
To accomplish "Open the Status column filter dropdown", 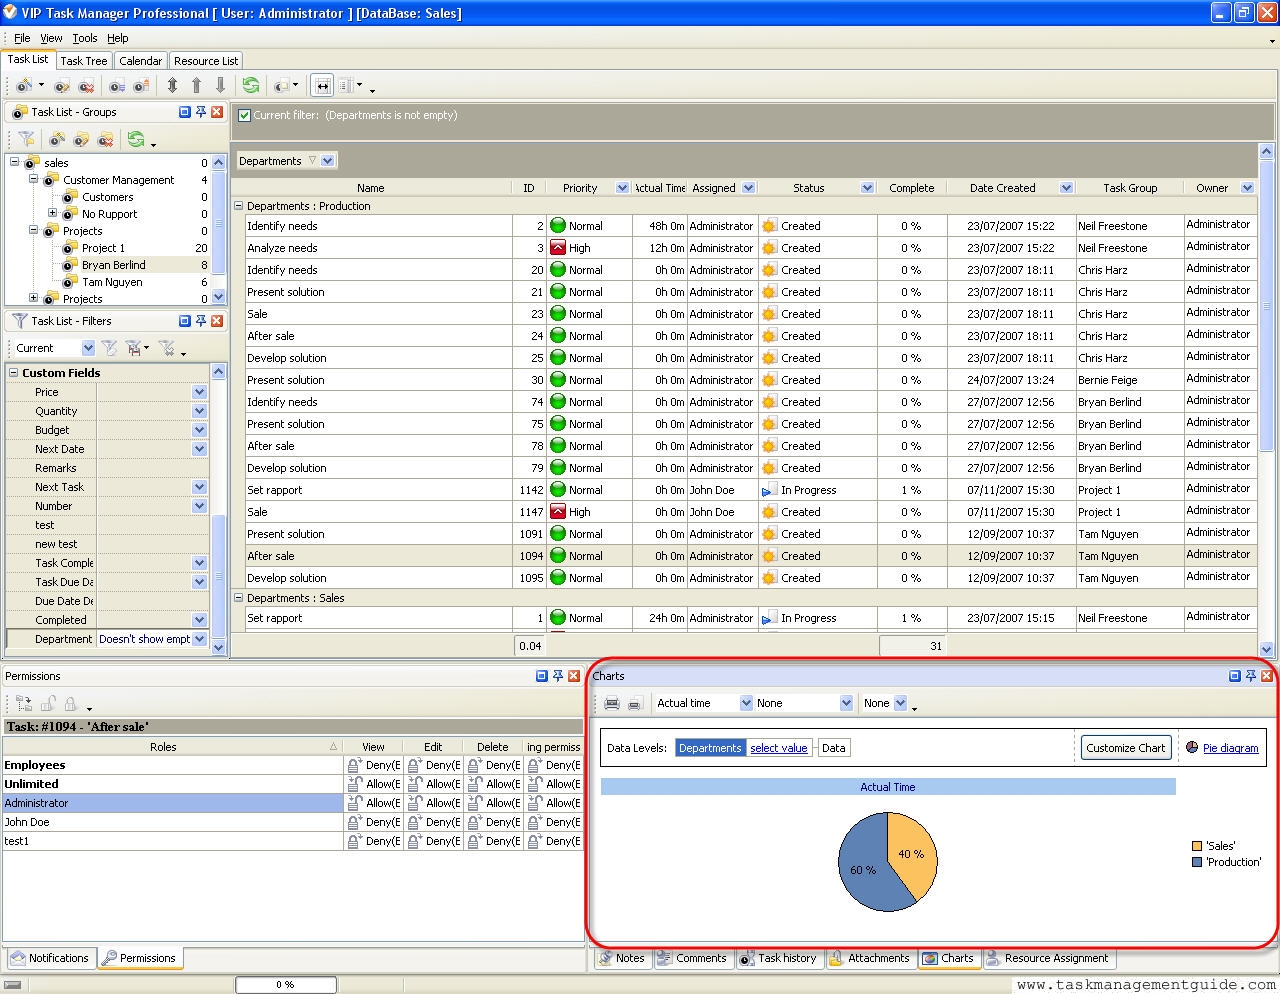I will [x=867, y=187].
